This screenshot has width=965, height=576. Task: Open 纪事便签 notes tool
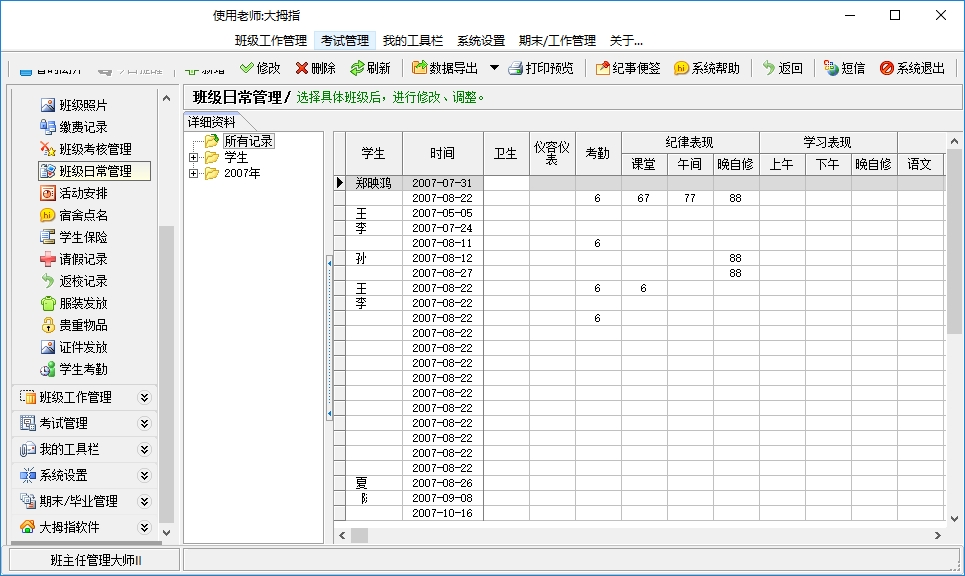(627, 68)
